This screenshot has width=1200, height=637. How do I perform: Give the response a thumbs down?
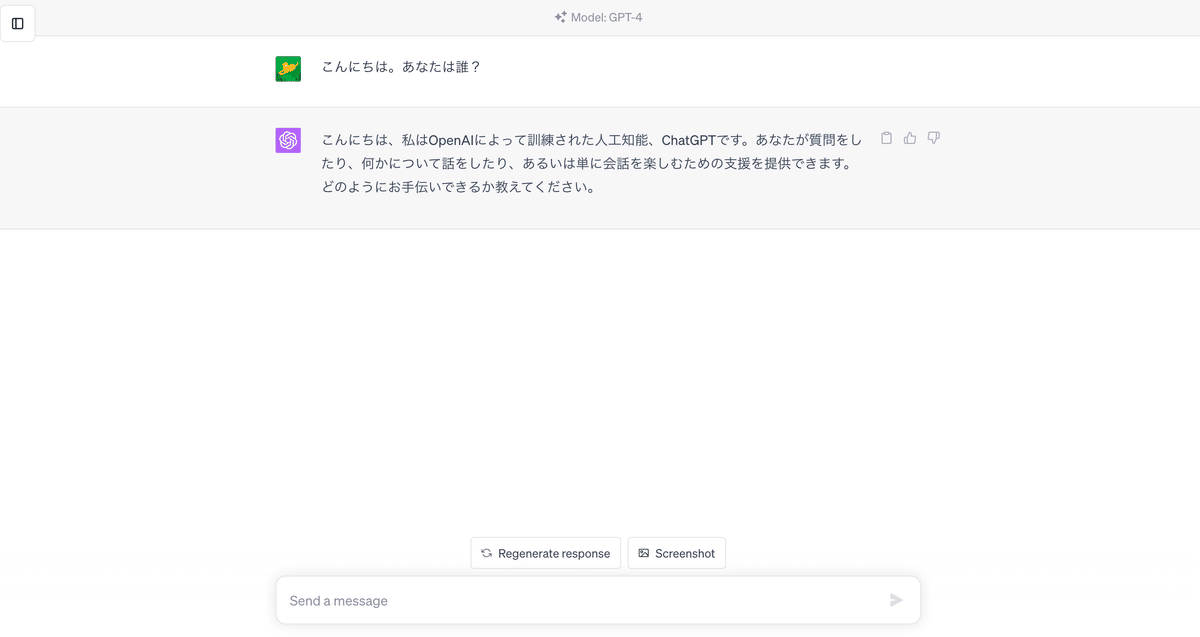(x=934, y=138)
